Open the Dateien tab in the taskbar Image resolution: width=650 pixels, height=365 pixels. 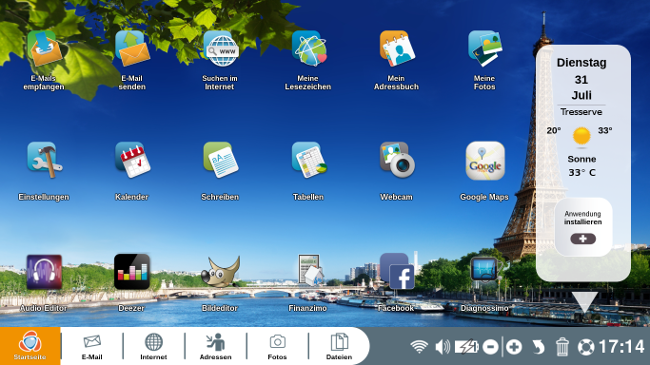pyautogui.click(x=339, y=346)
